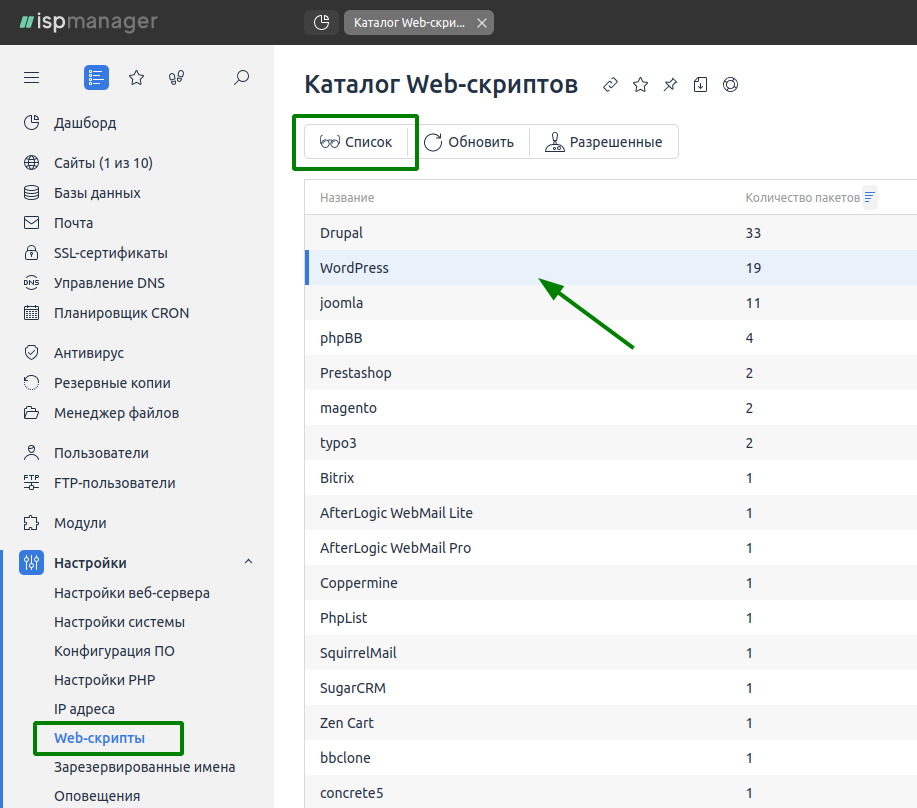This screenshot has height=808, width=917.
Task: Select the joomla row
Action: (x=611, y=303)
